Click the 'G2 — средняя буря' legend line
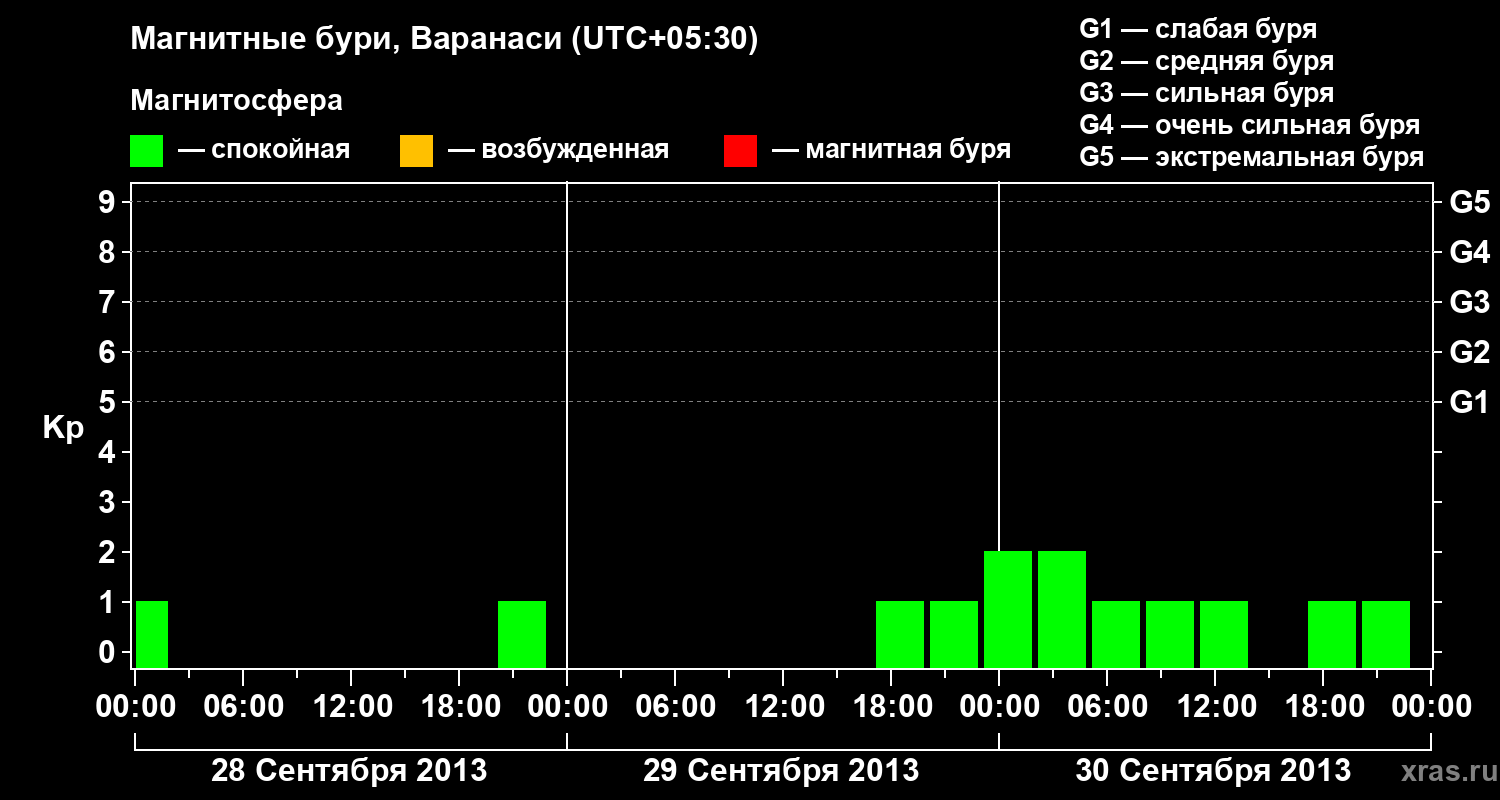 1207,61
